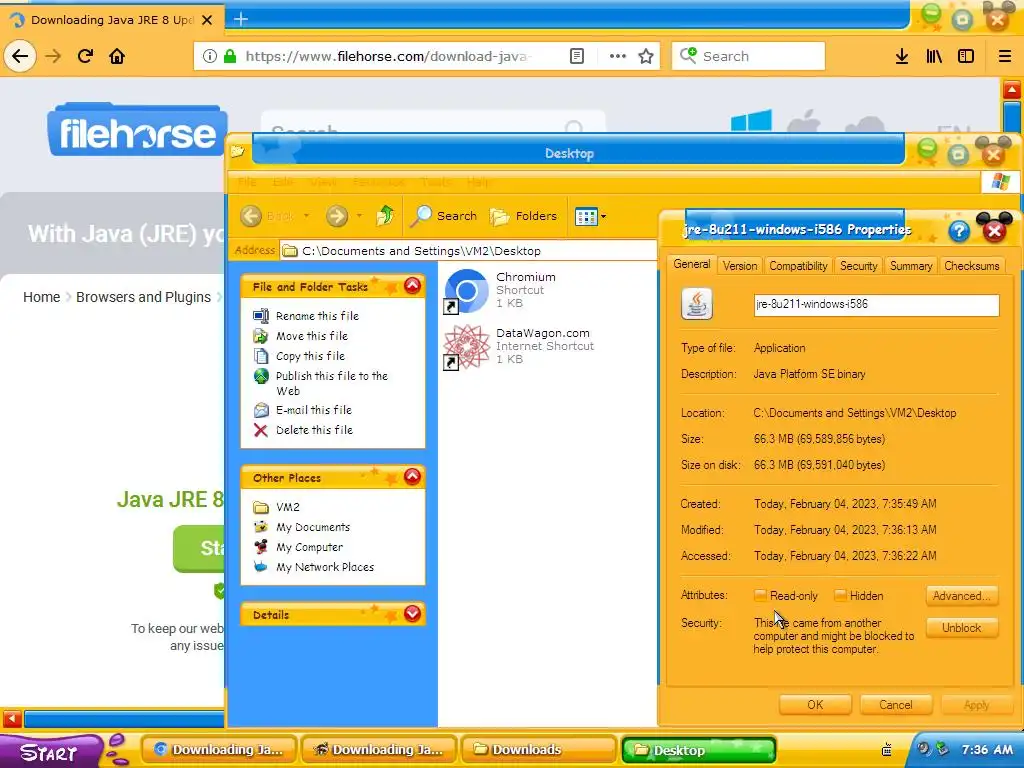Go to Firefox home page icon
The width and height of the screenshot is (1024, 768).
coord(117,56)
